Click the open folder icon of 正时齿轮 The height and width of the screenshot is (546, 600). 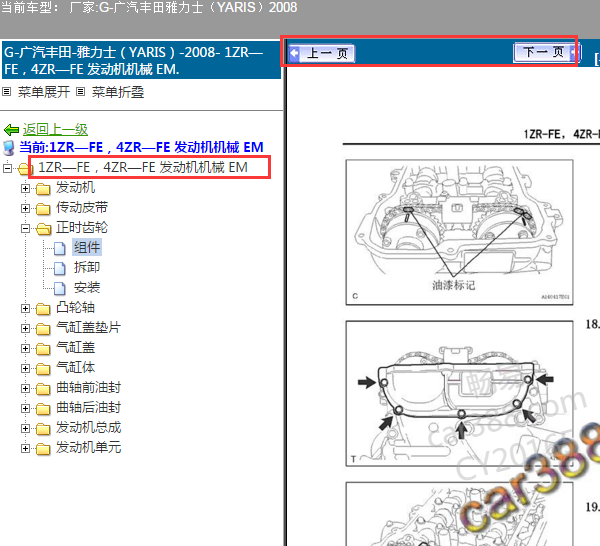click(43, 229)
